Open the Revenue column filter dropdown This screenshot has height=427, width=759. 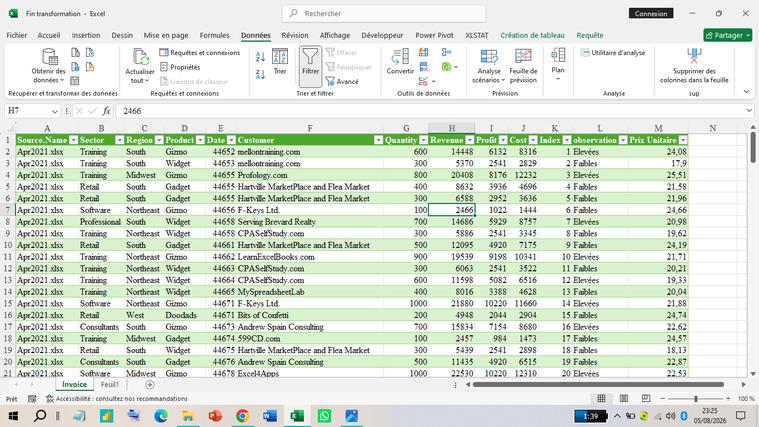click(x=470, y=140)
